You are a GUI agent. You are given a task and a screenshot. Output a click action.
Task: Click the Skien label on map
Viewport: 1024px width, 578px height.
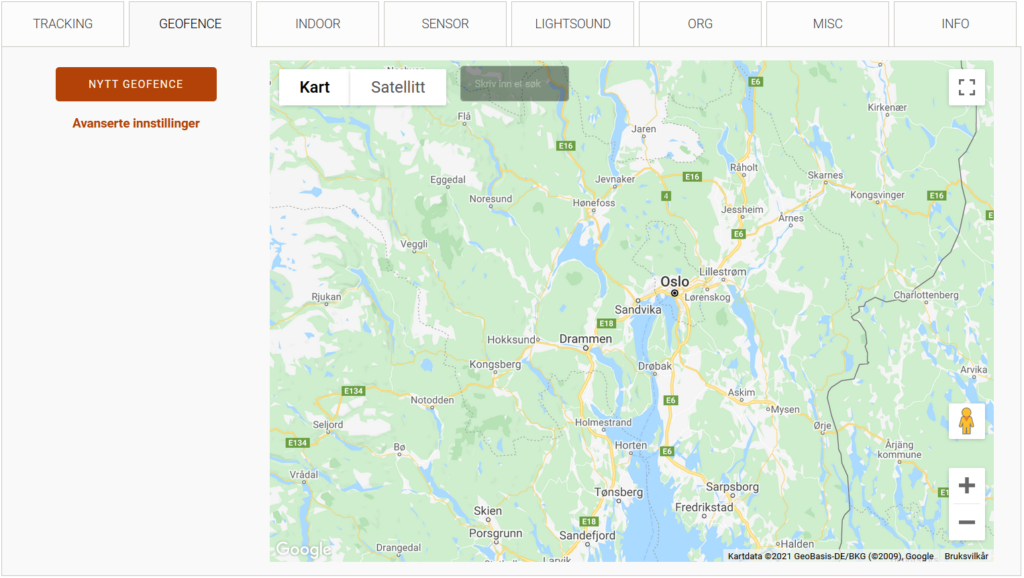click(x=488, y=511)
